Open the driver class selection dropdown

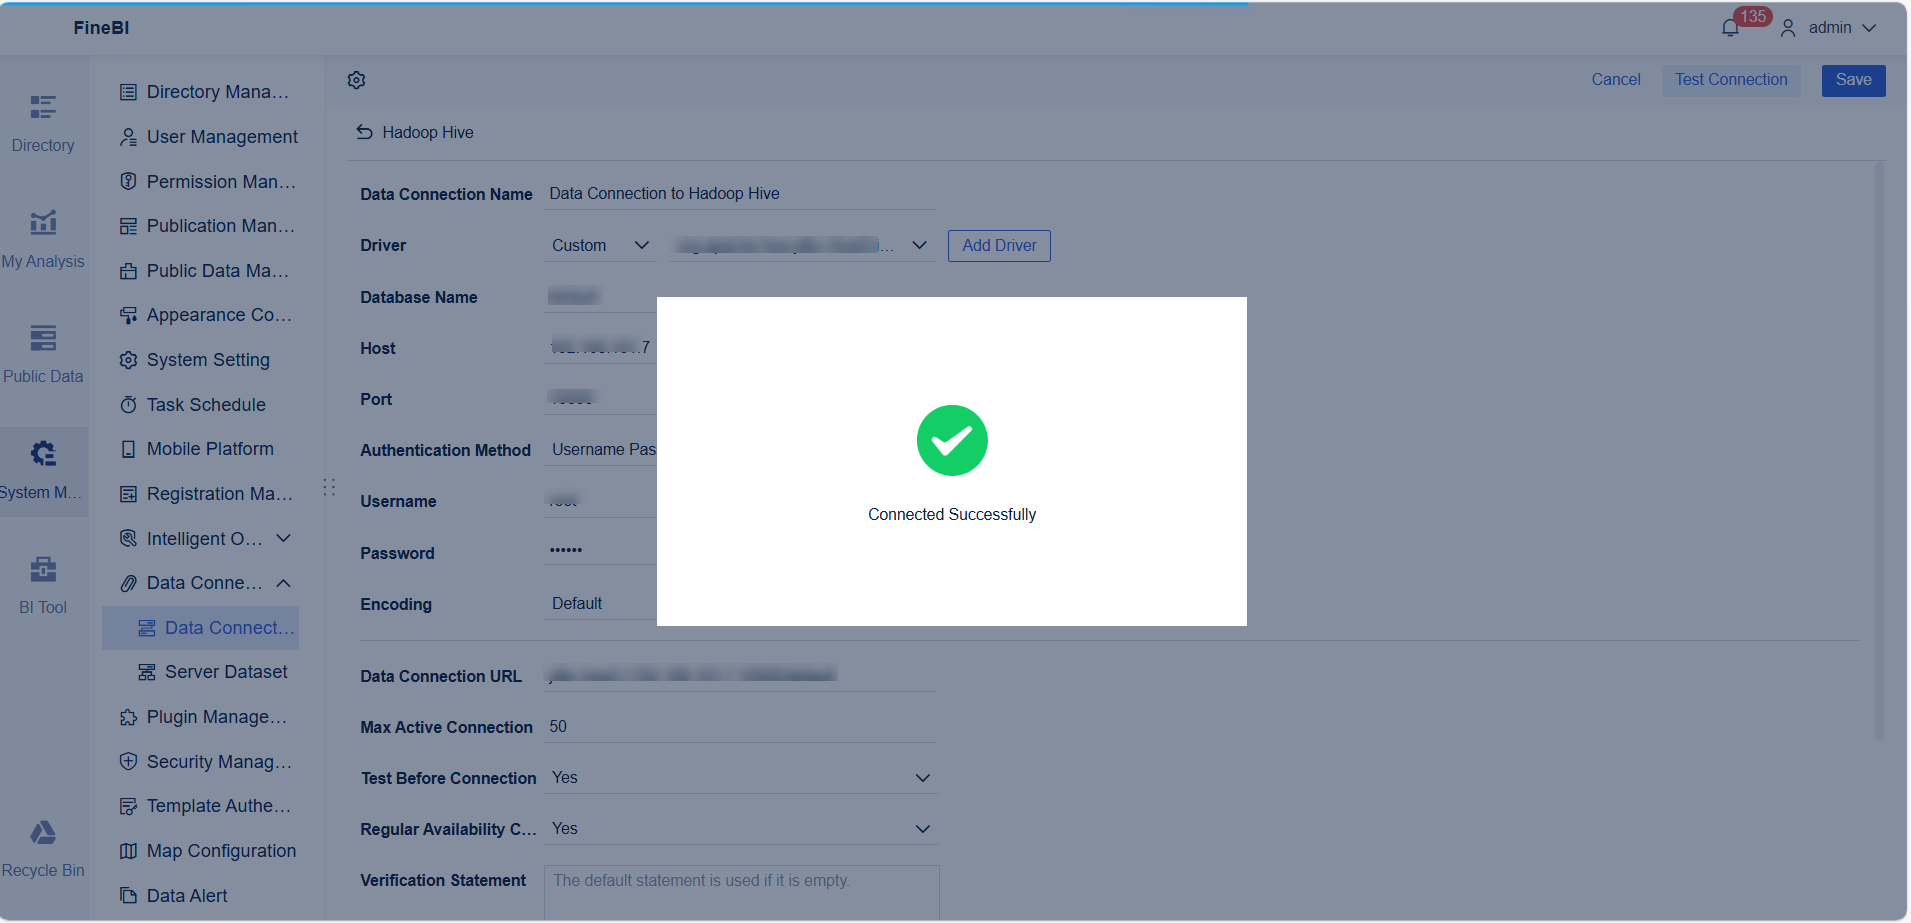point(801,246)
